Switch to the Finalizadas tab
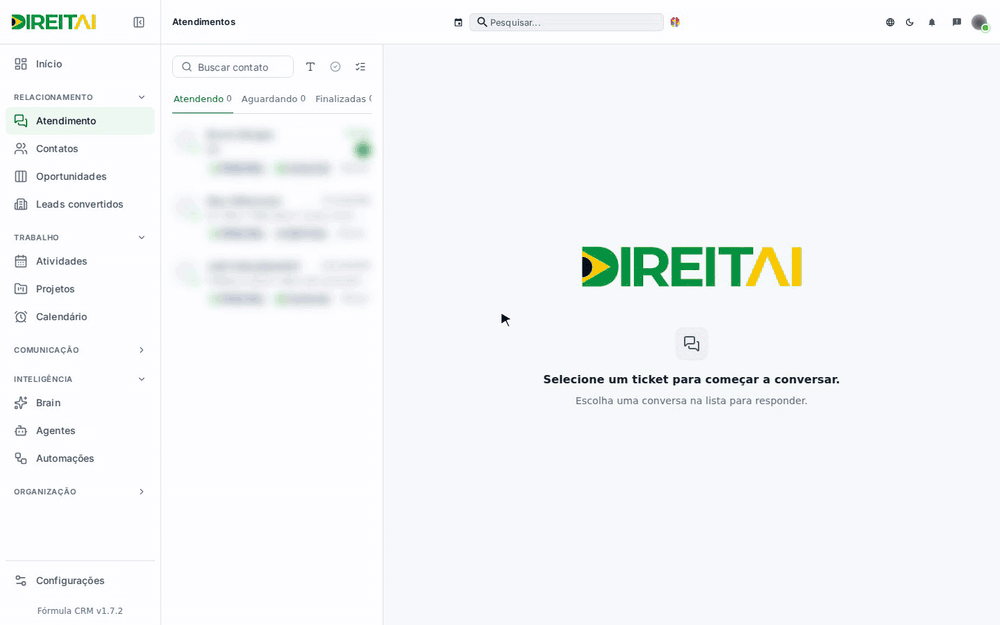This screenshot has width=1000, height=625. [343, 99]
